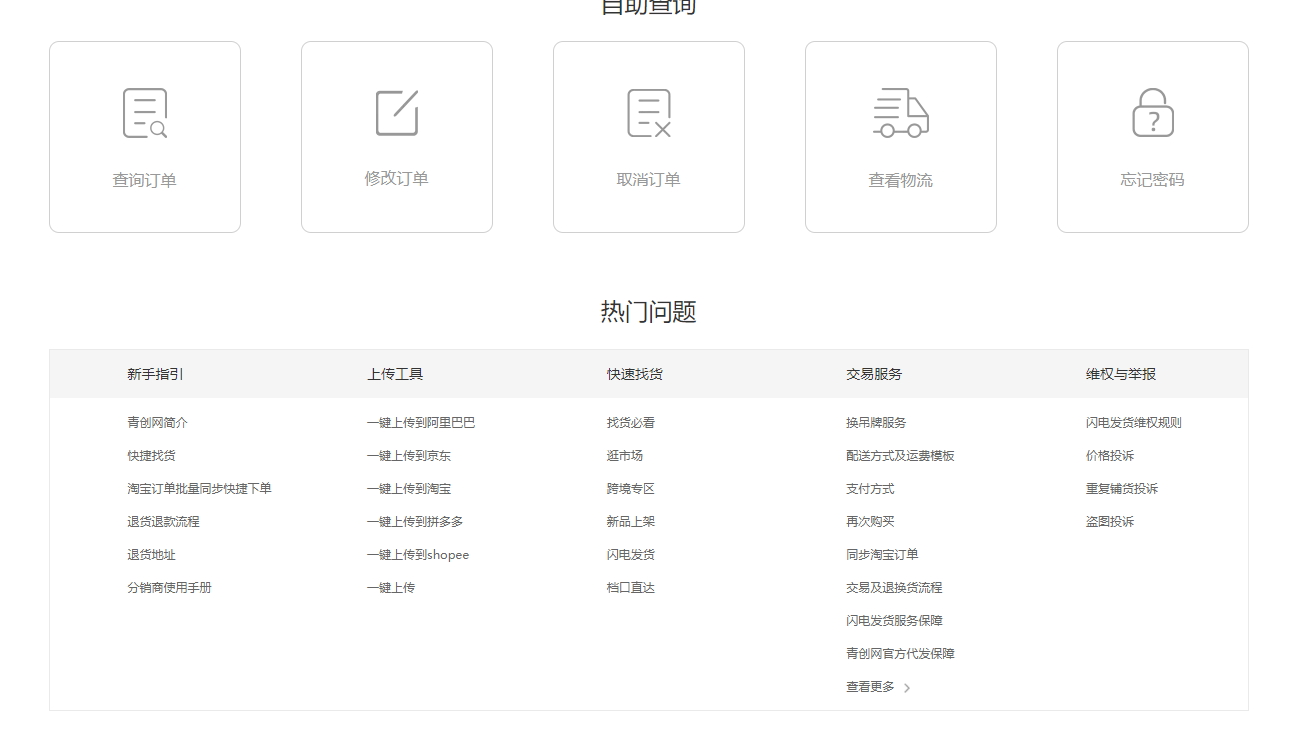The image size is (1297, 738).
Task: Open 交易及退换货流程 link
Action: point(894,588)
